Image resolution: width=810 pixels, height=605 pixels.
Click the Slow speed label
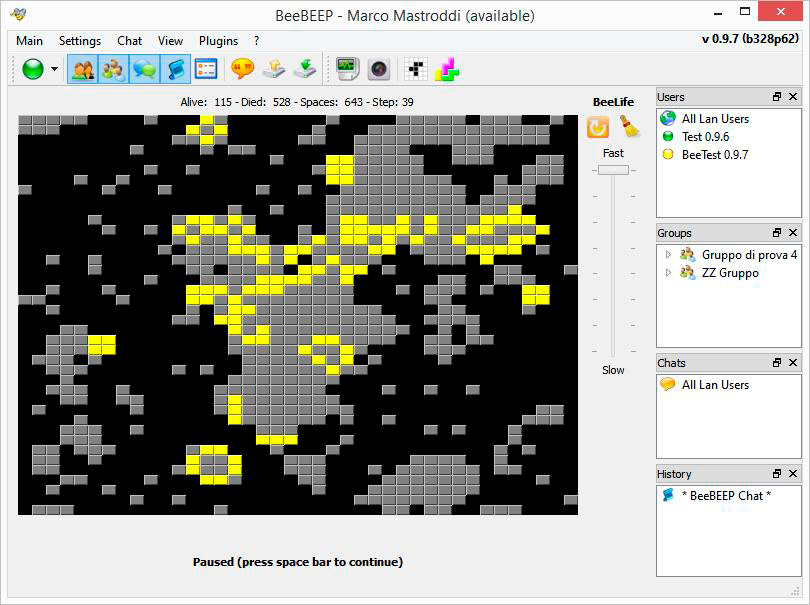coord(613,370)
